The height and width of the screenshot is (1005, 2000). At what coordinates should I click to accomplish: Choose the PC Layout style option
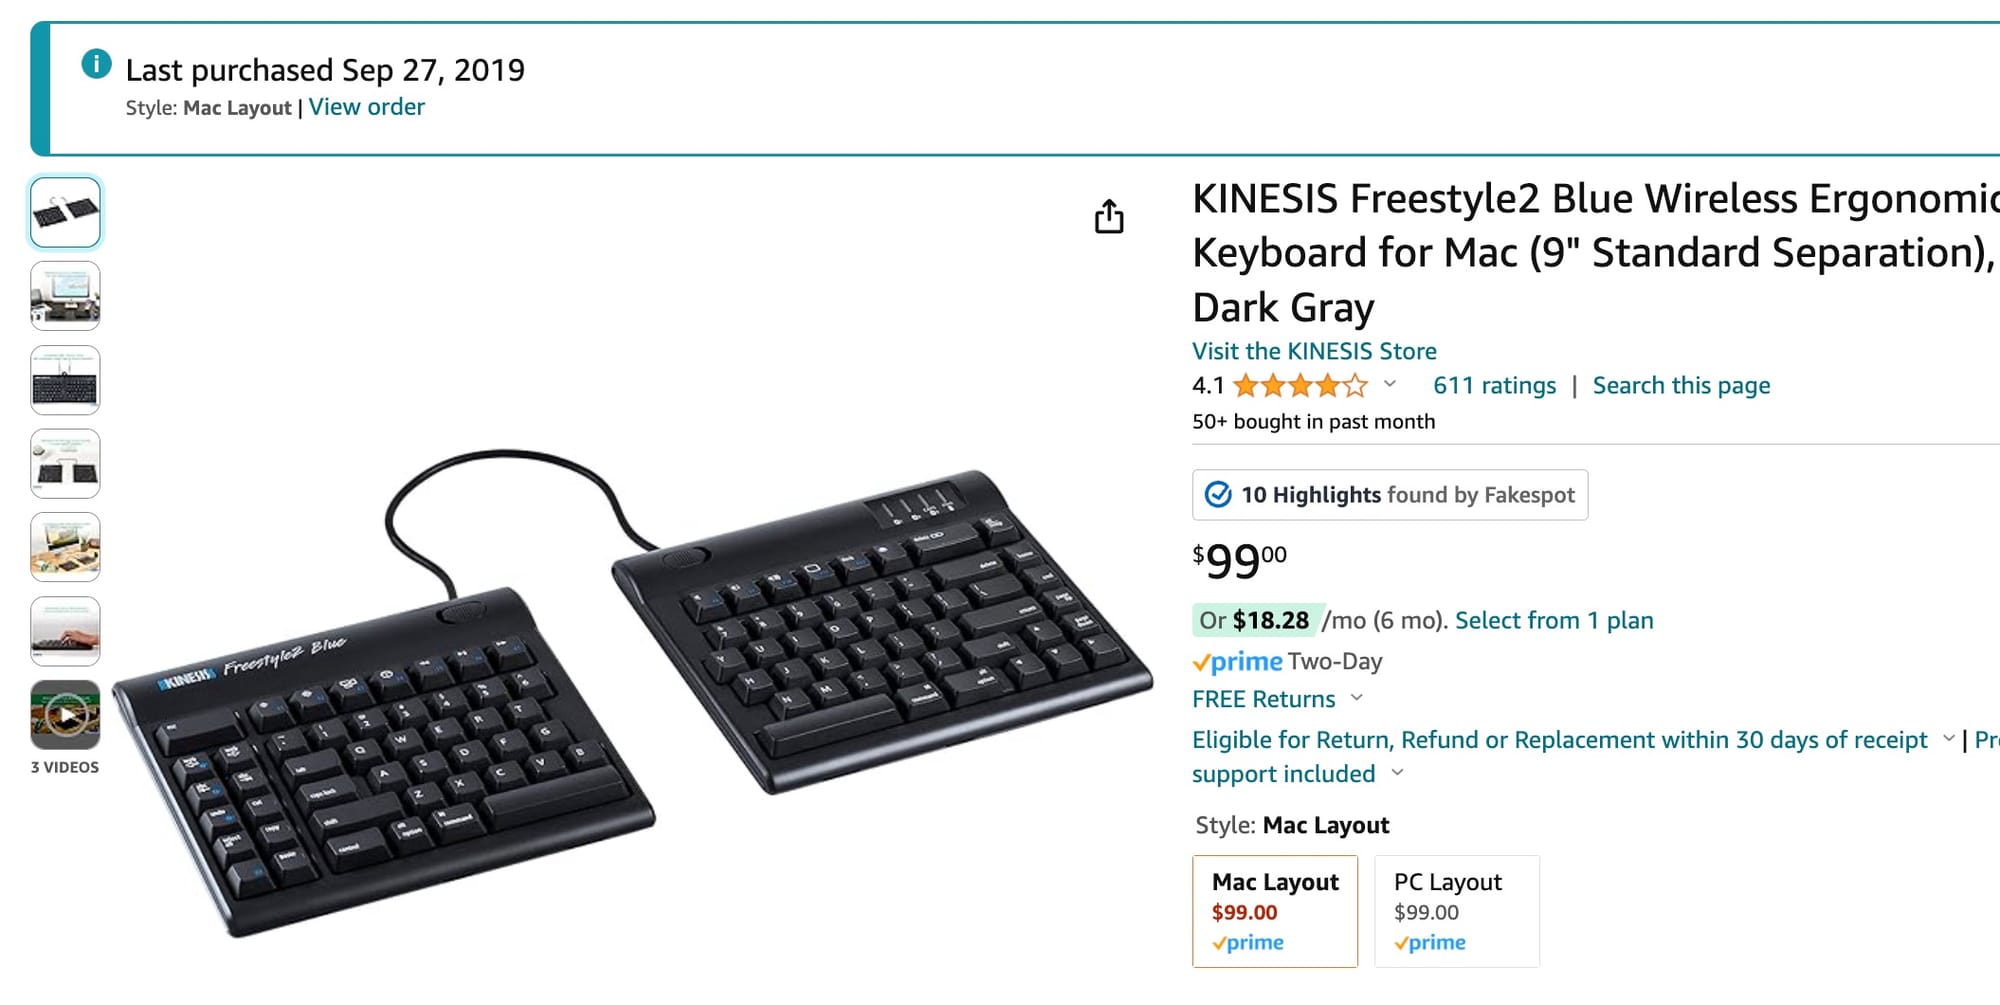pyautogui.click(x=1457, y=911)
